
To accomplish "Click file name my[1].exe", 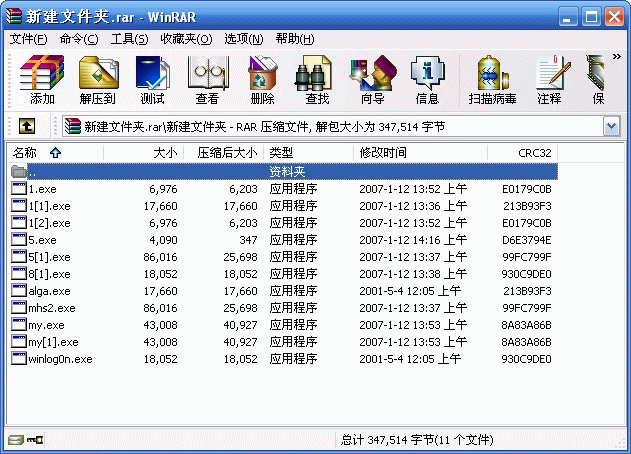I will click(x=54, y=342).
